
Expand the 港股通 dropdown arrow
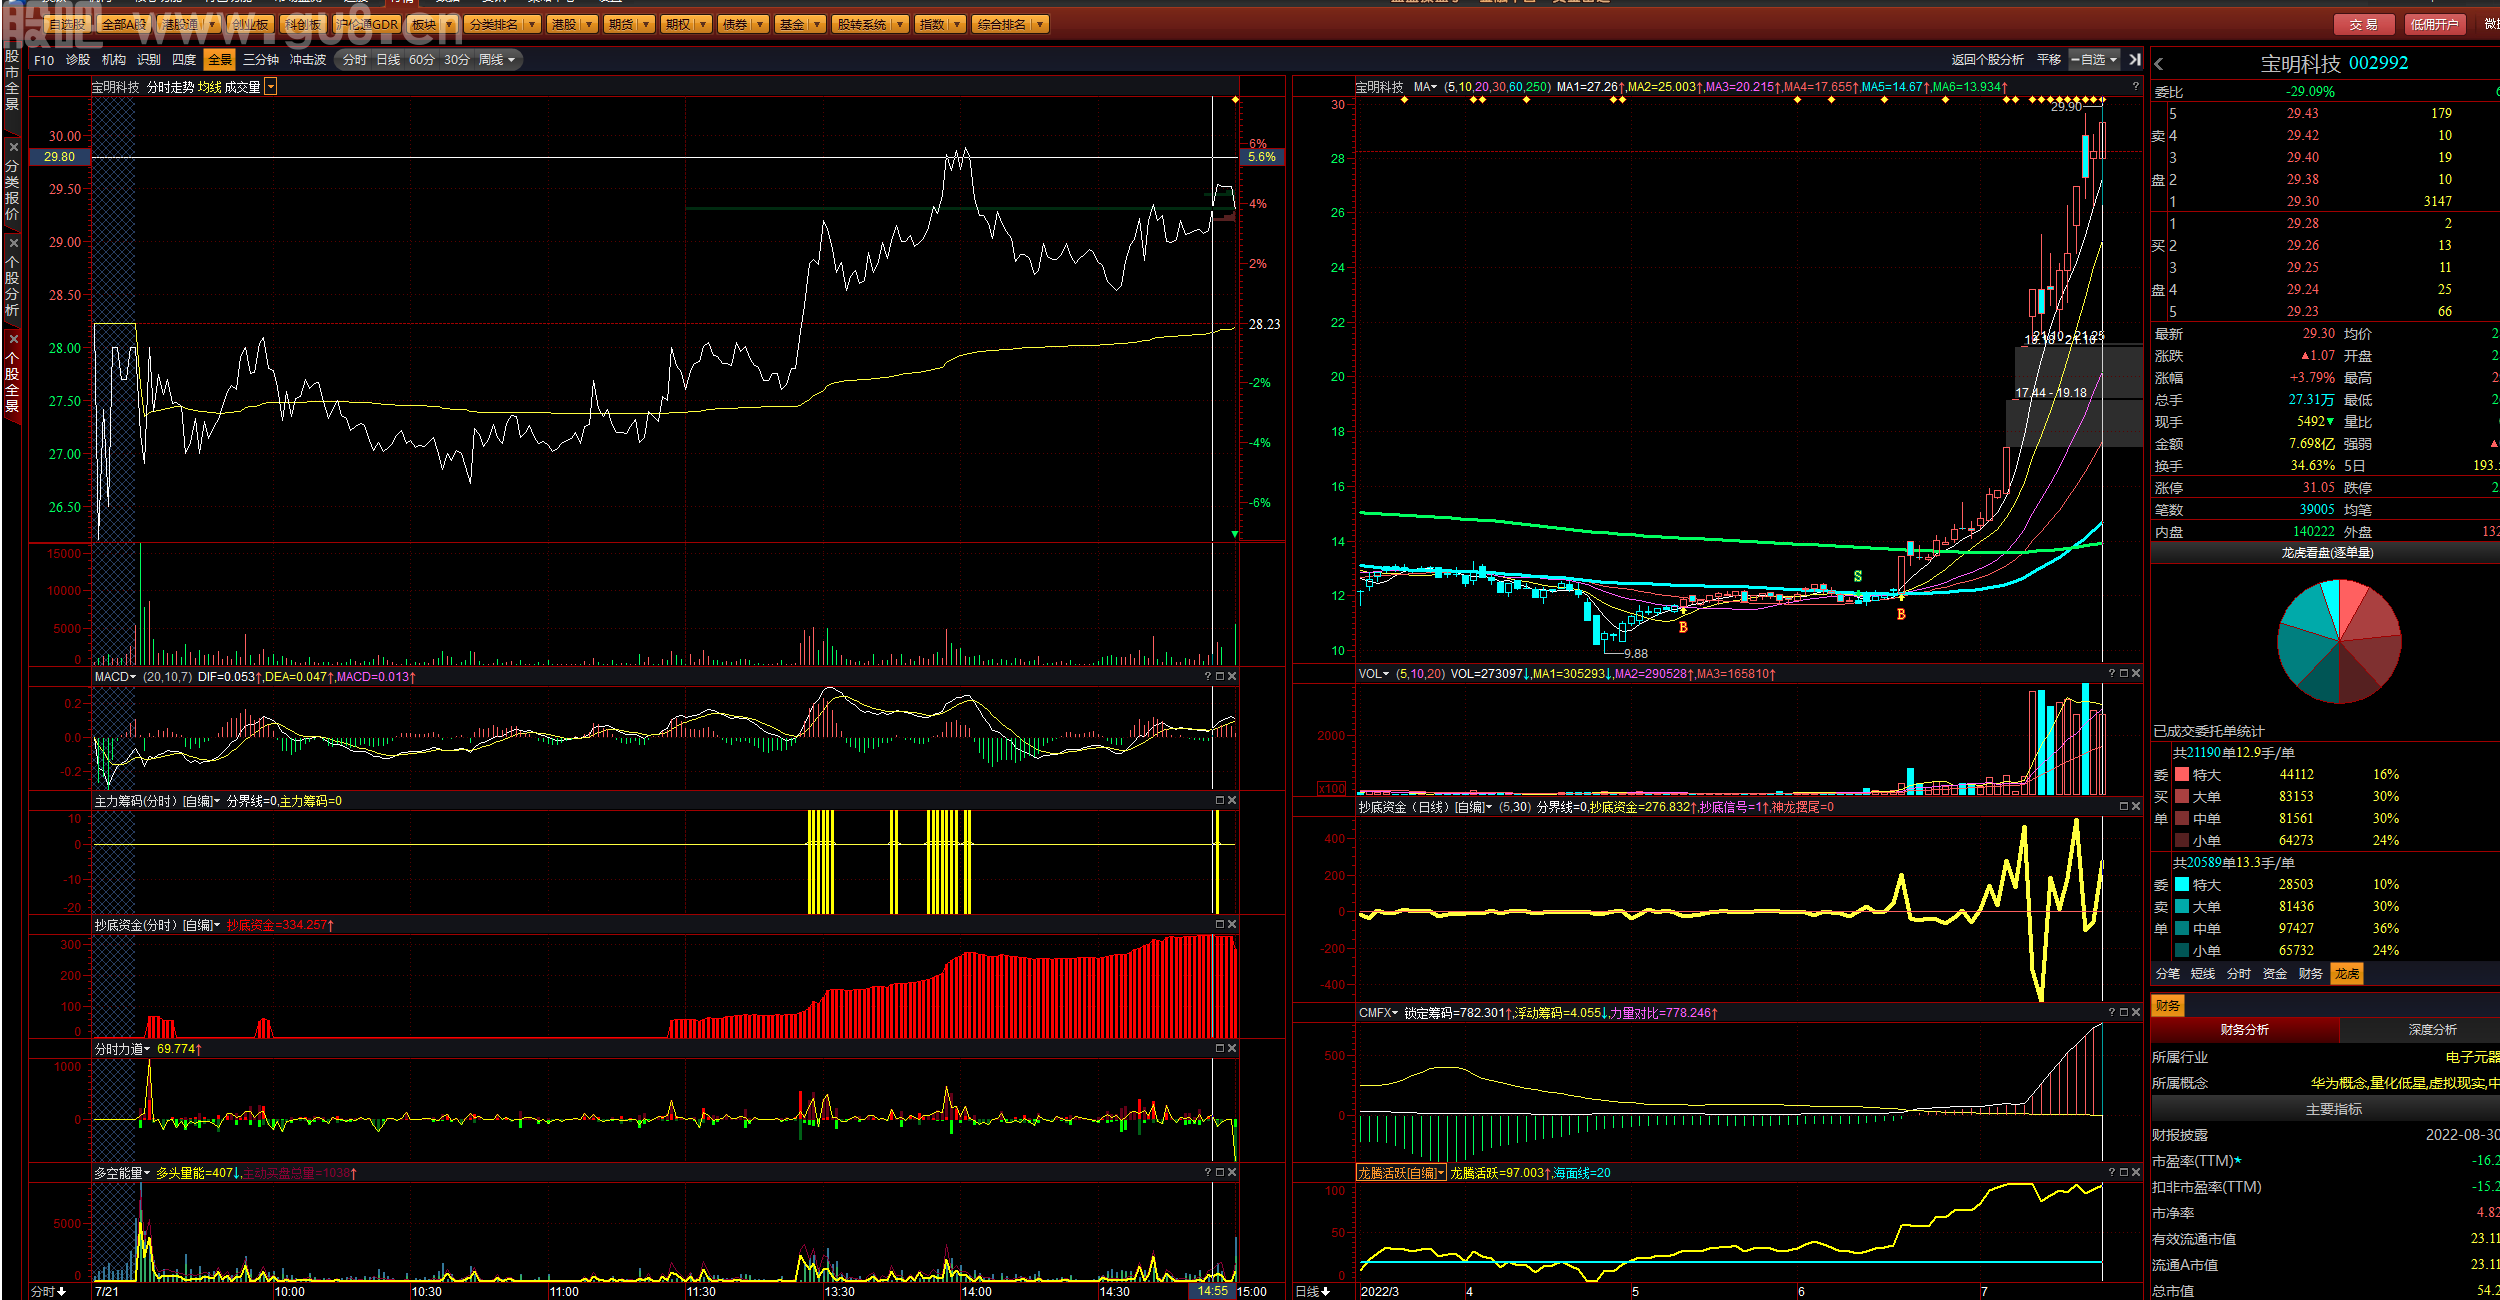click(x=213, y=24)
